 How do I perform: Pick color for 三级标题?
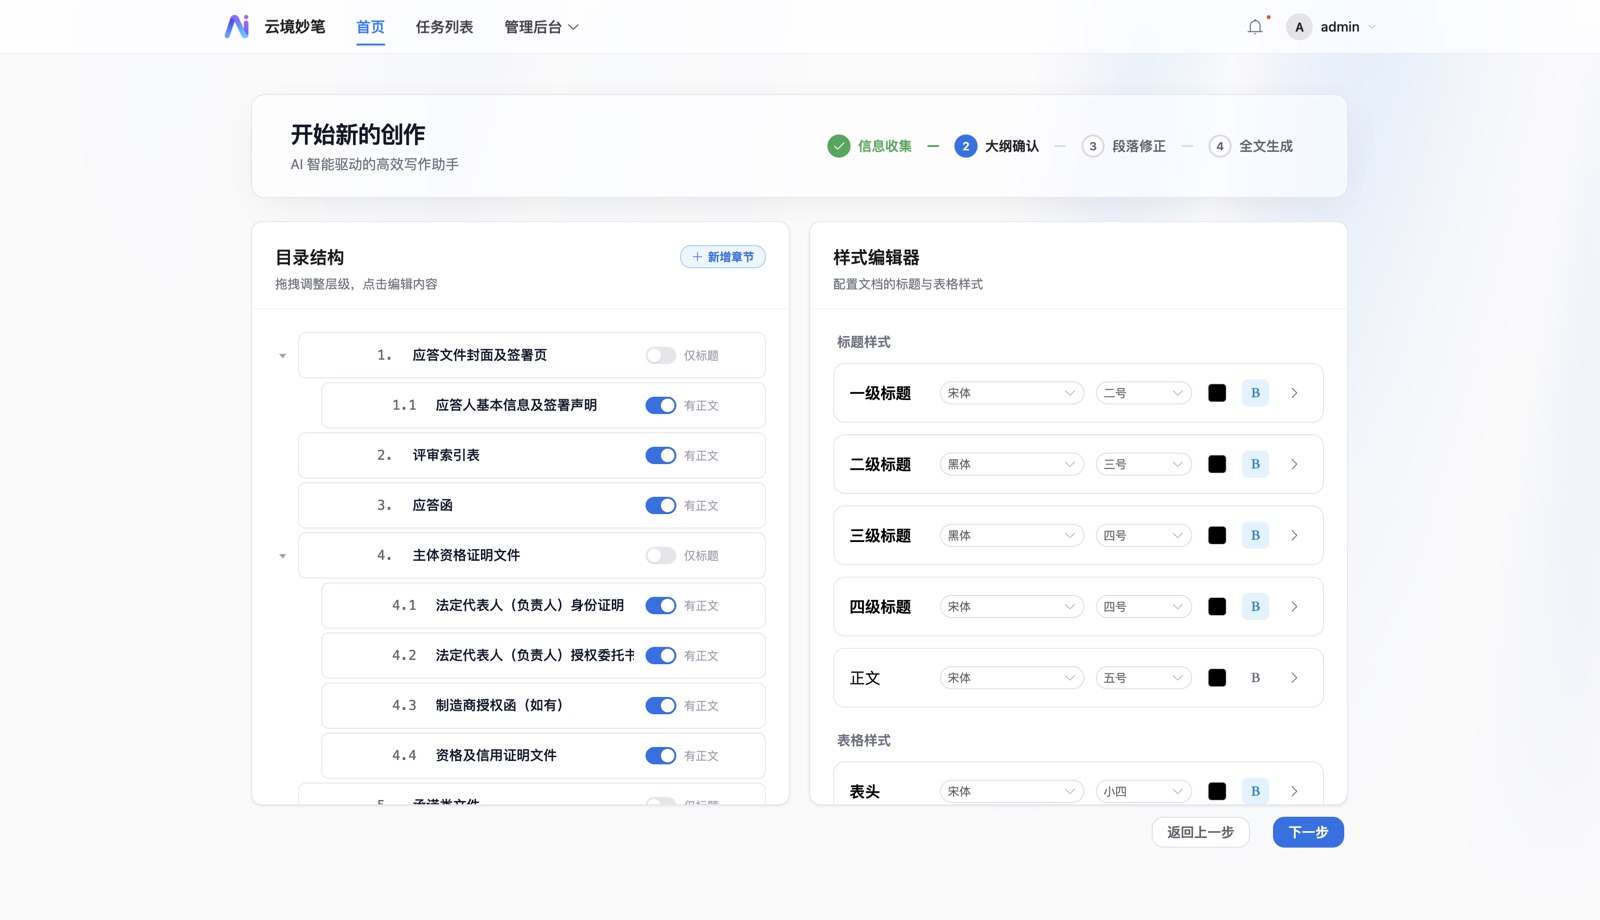[x=1217, y=535]
